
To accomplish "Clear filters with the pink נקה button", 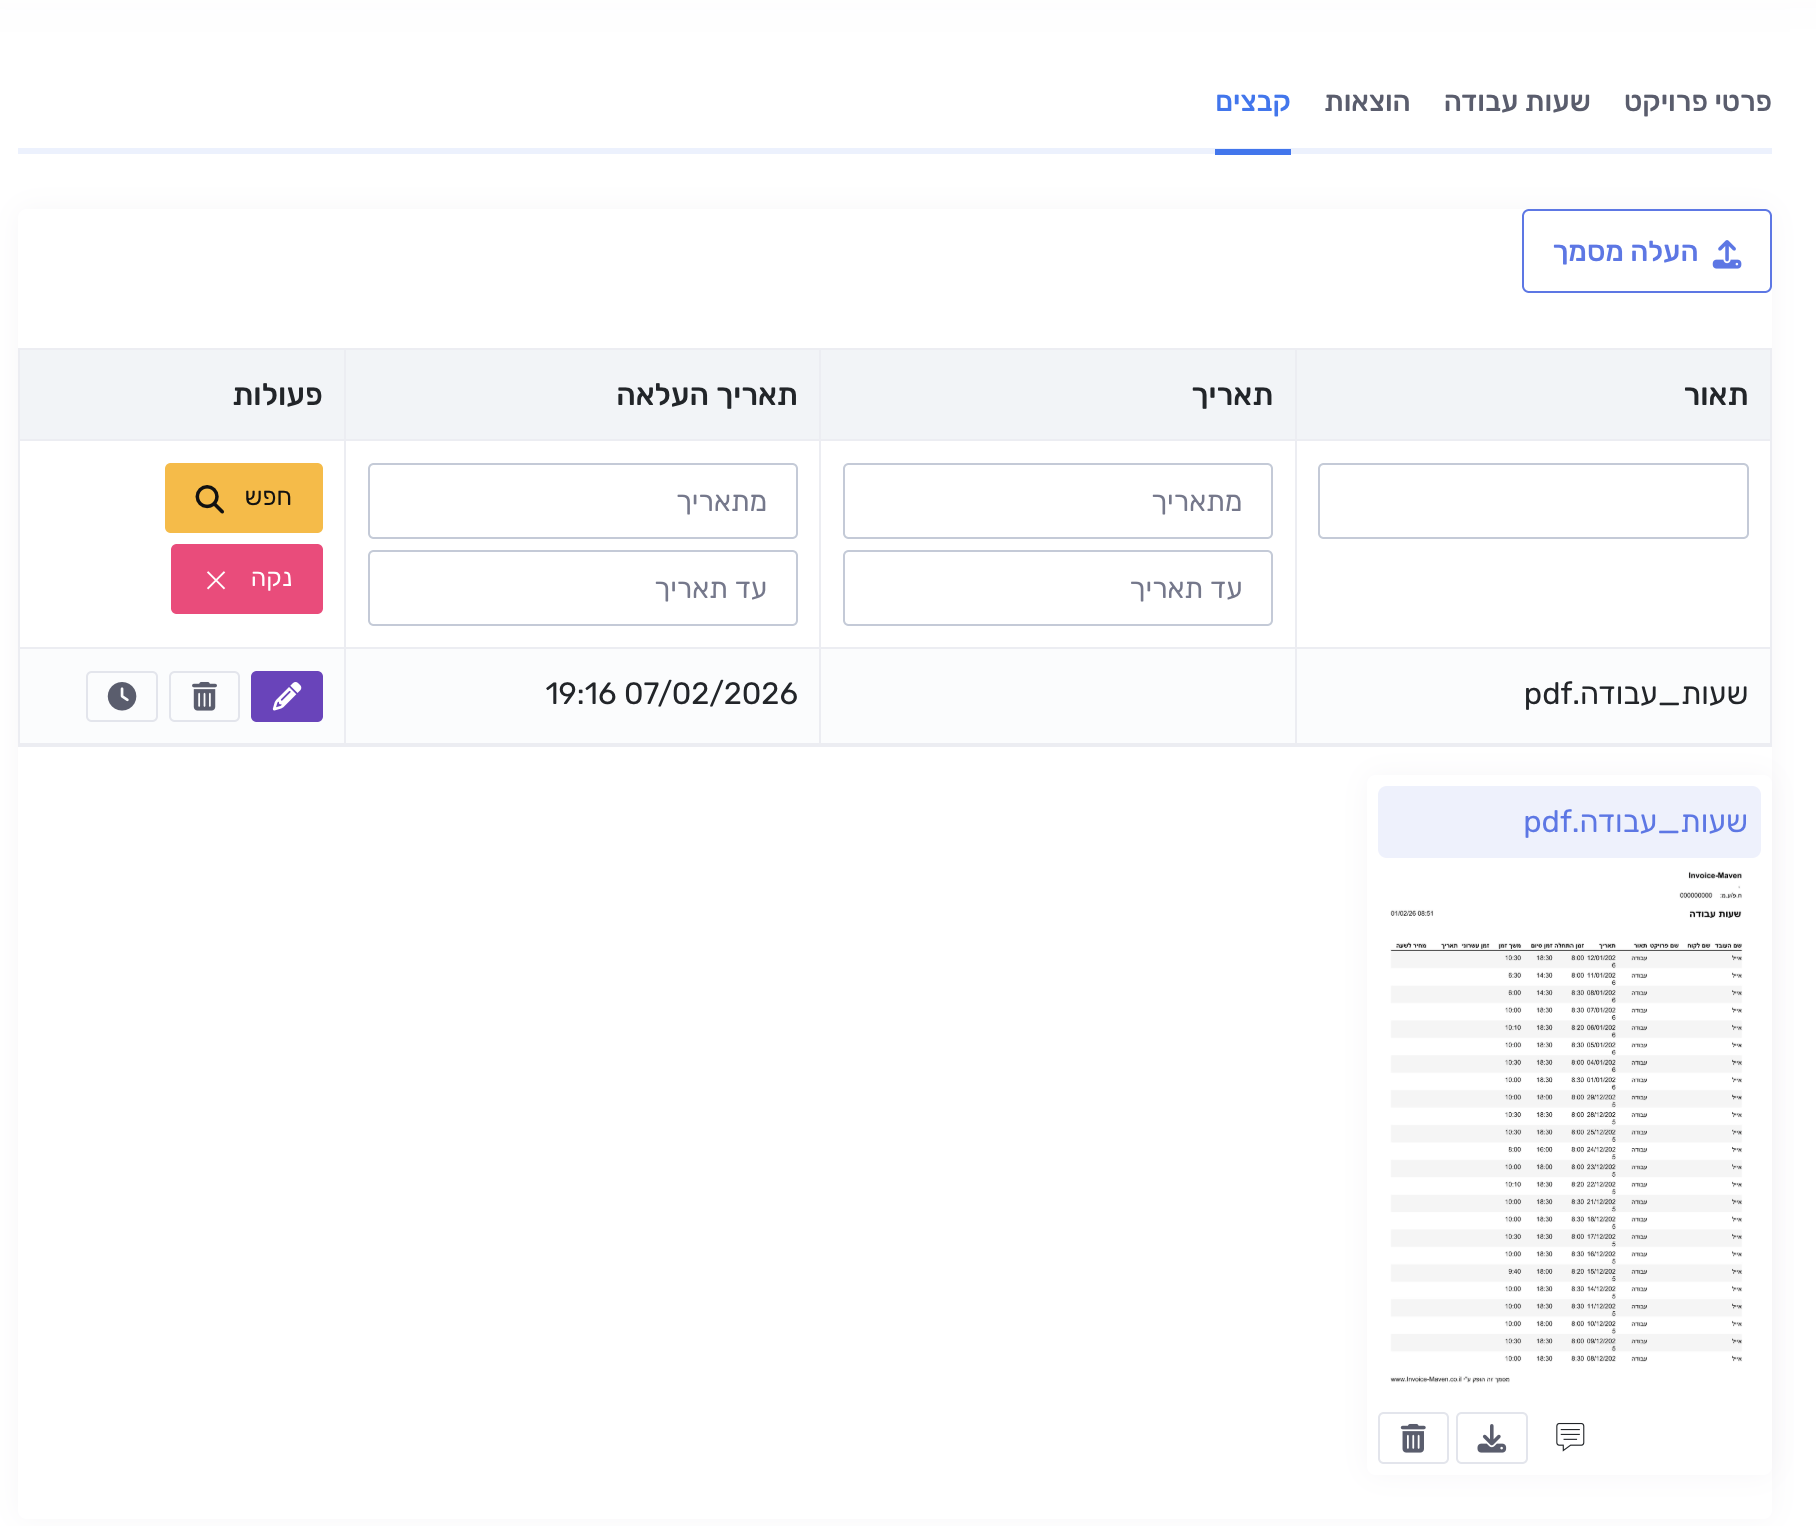I will point(247,579).
